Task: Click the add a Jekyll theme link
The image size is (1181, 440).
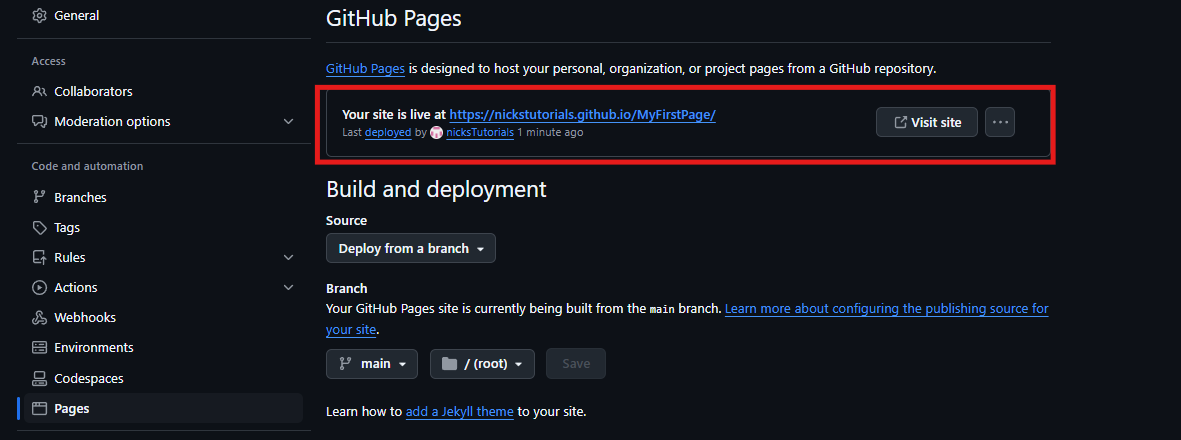Action: (x=459, y=412)
